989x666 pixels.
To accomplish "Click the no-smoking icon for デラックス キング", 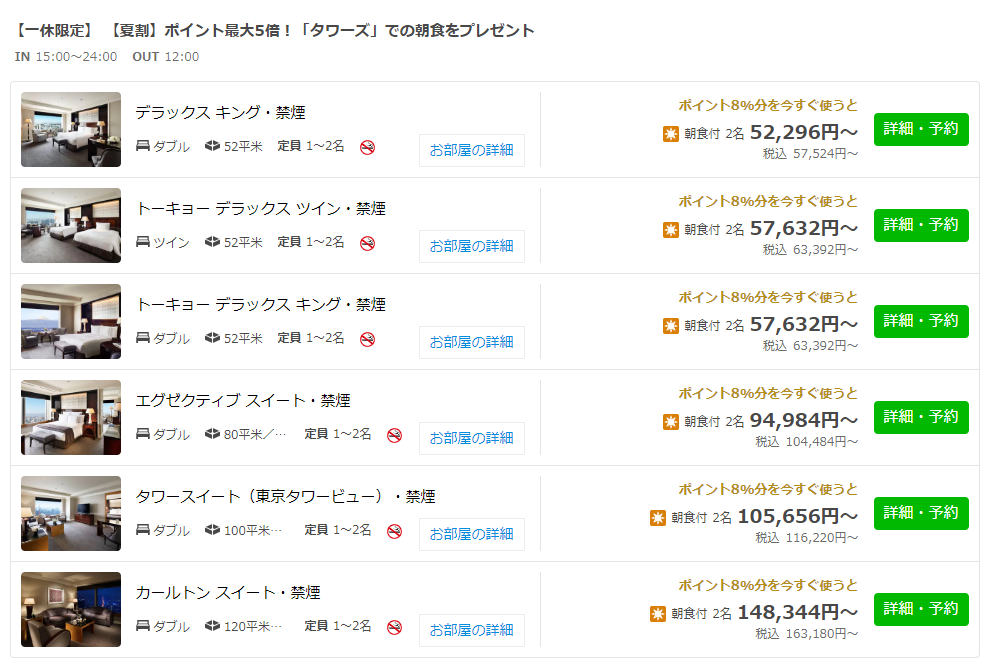I will tap(367, 148).
